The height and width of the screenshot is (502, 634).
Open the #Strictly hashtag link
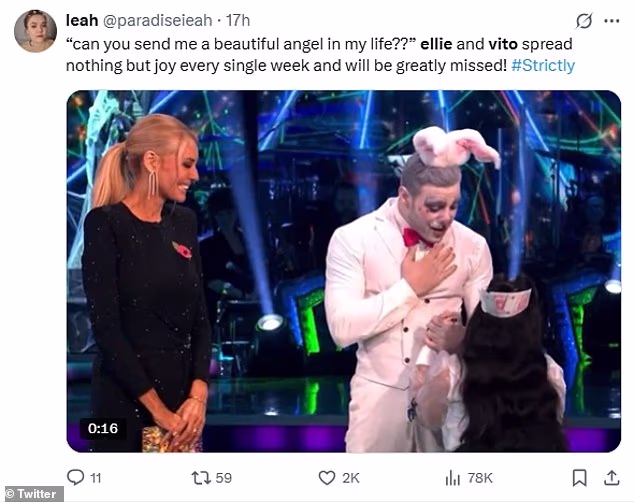tap(543, 65)
